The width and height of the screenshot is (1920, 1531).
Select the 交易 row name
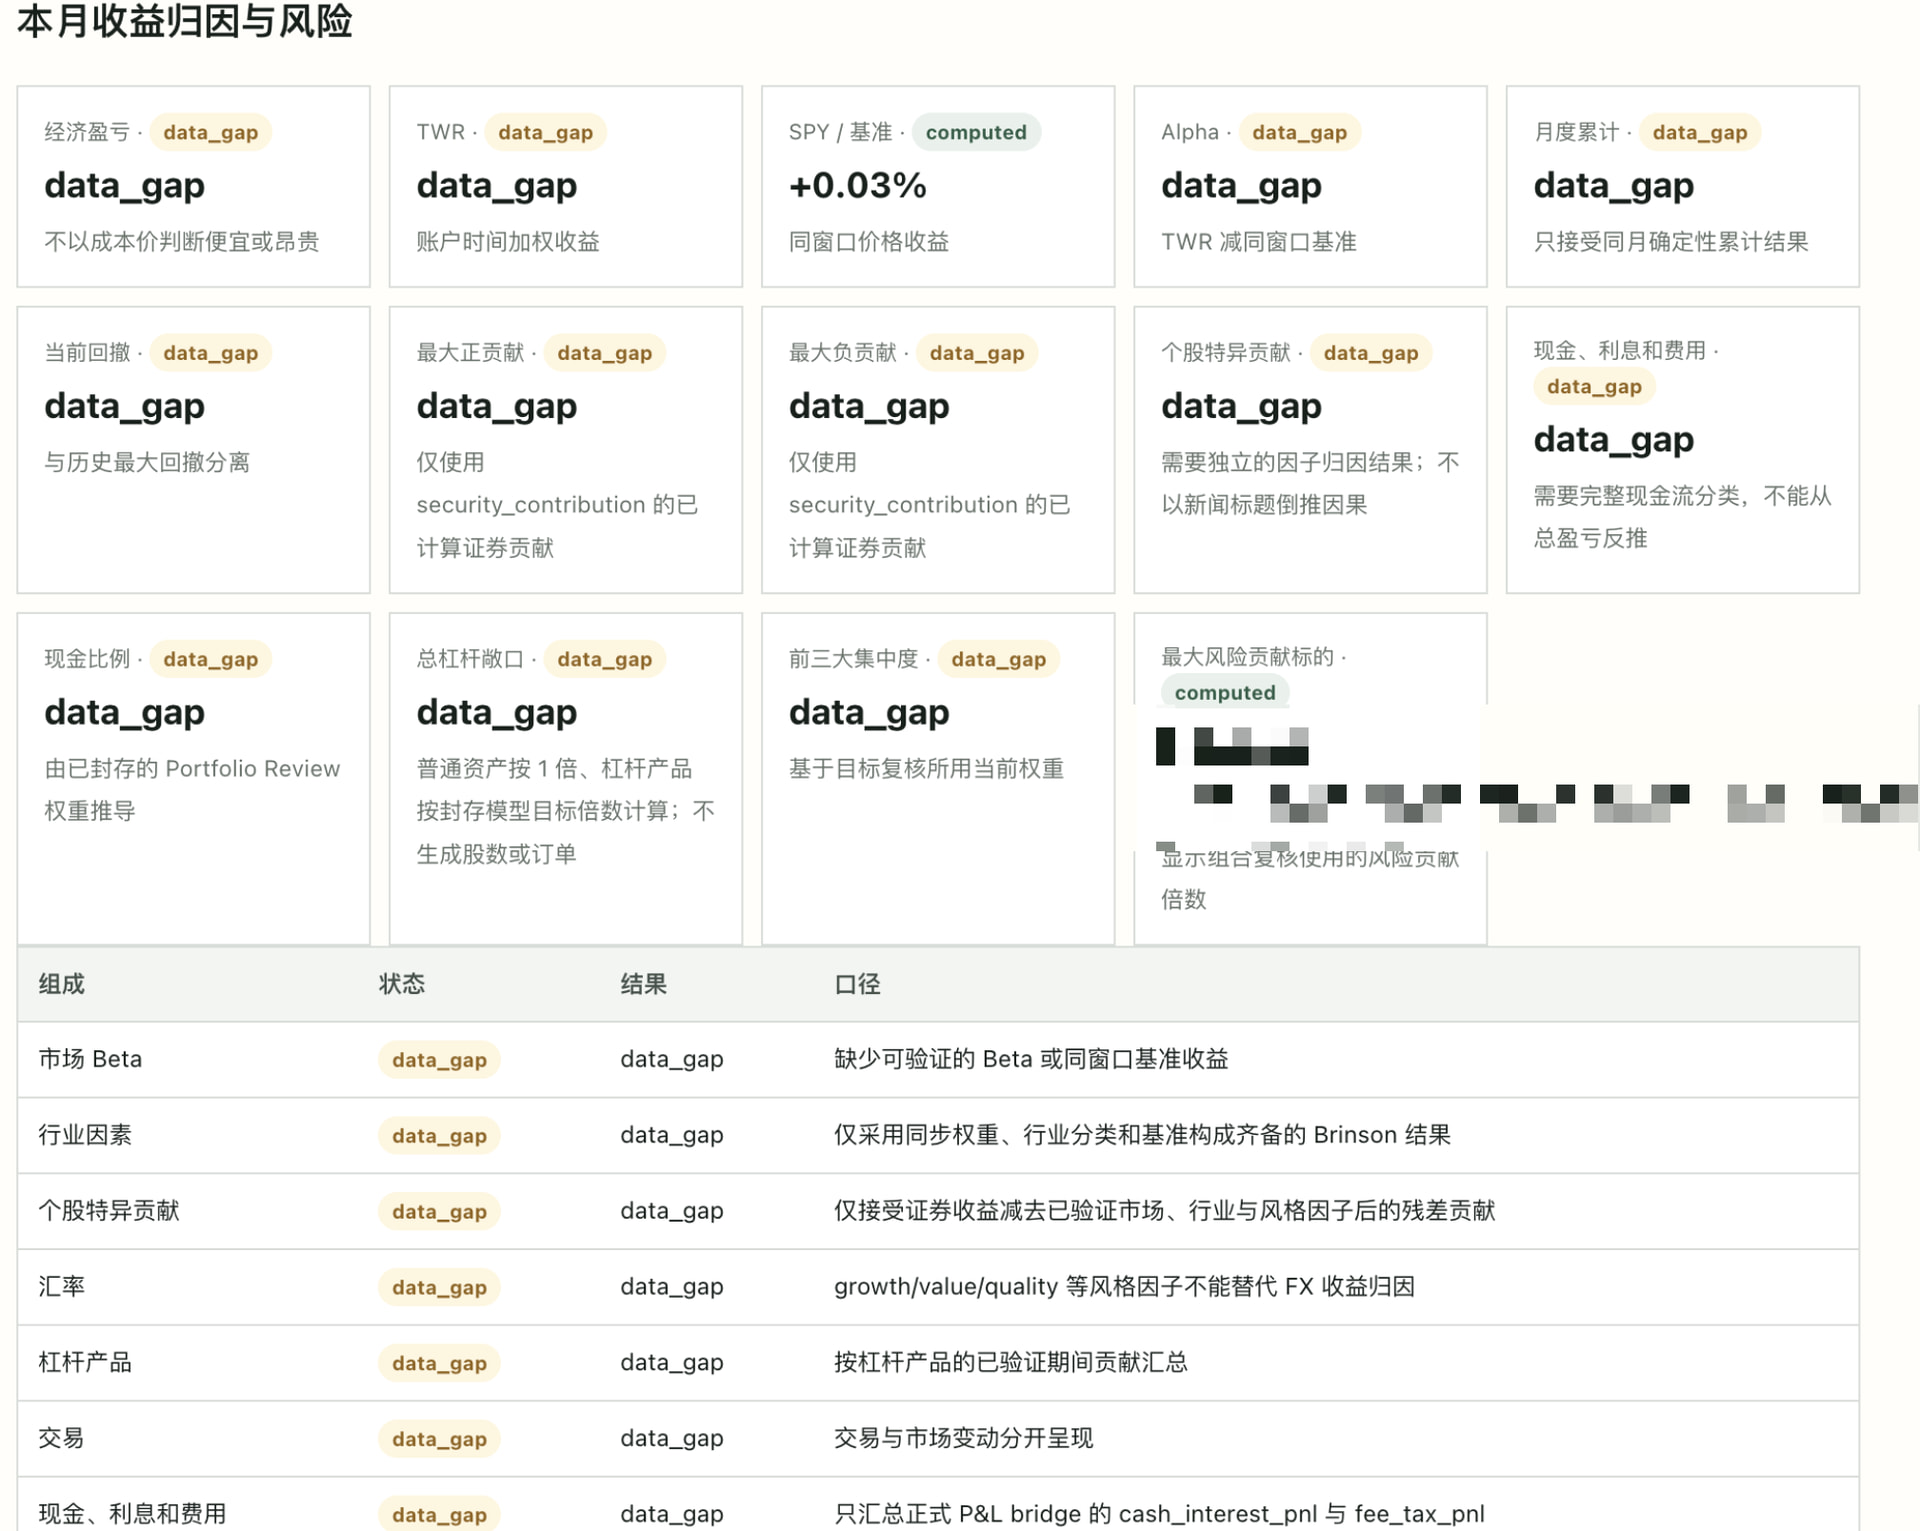tap(61, 1438)
